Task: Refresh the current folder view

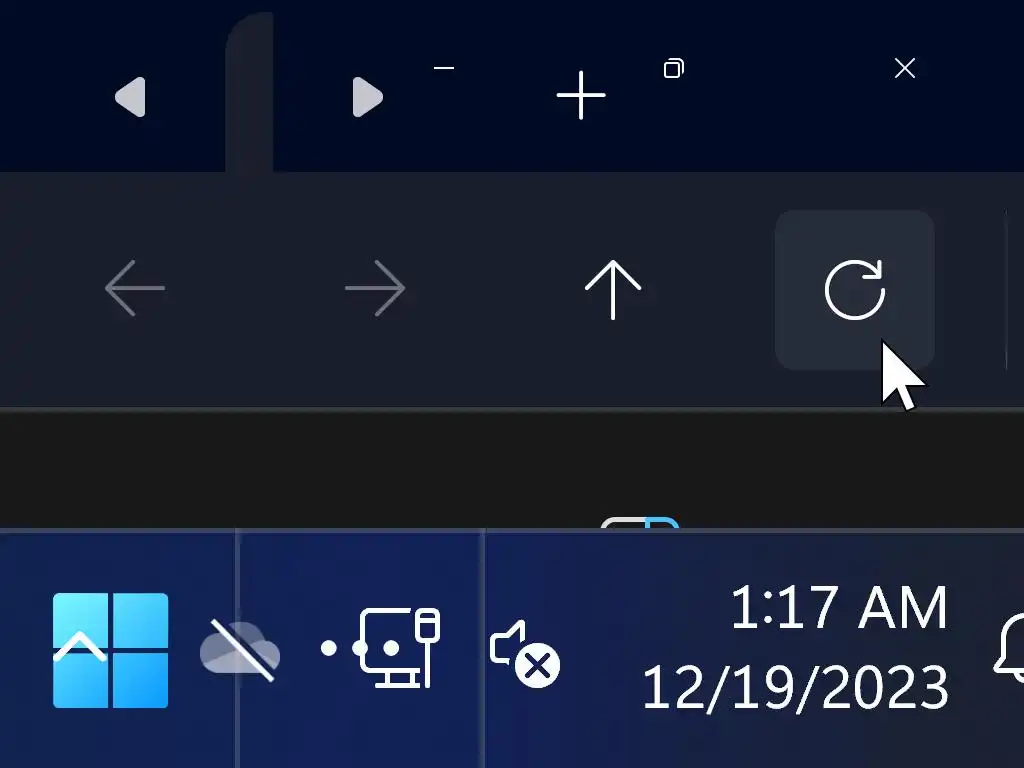Action: [x=854, y=290]
